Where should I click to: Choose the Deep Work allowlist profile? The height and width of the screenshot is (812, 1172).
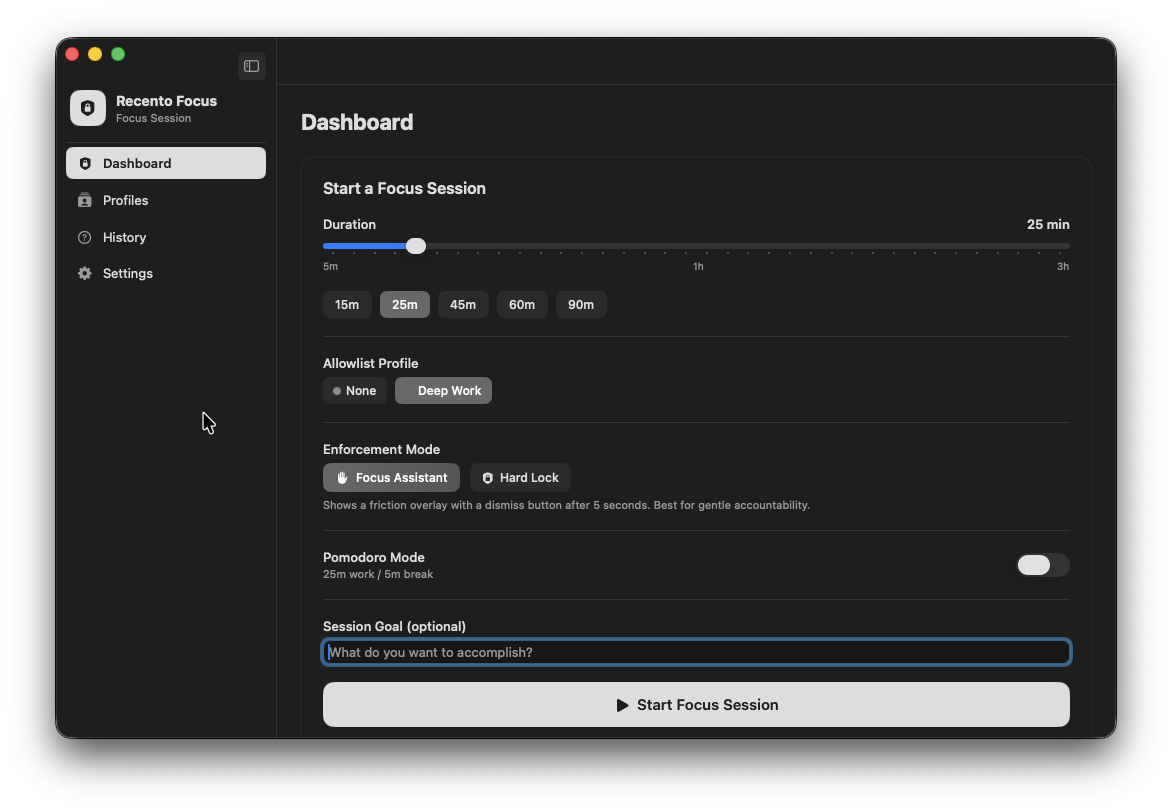coord(443,390)
